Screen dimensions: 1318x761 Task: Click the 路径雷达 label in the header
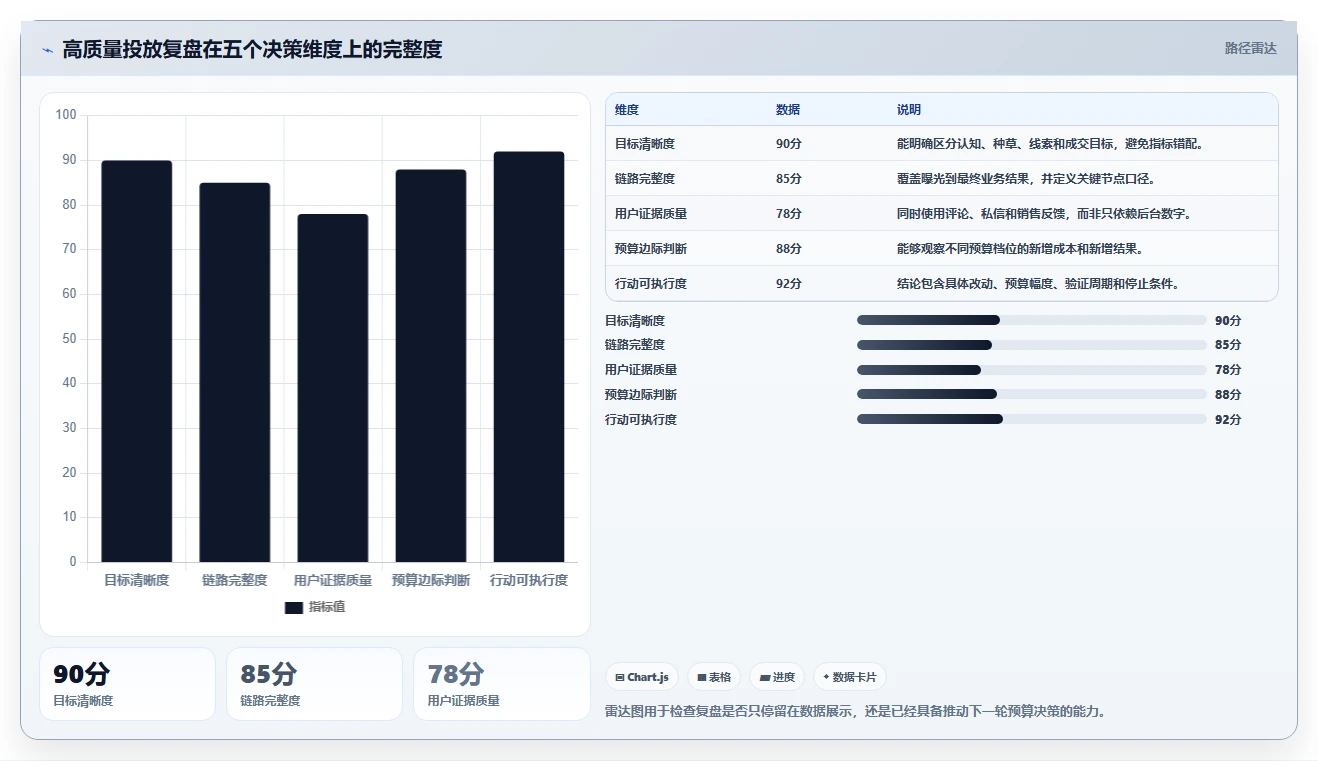click(x=1250, y=48)
